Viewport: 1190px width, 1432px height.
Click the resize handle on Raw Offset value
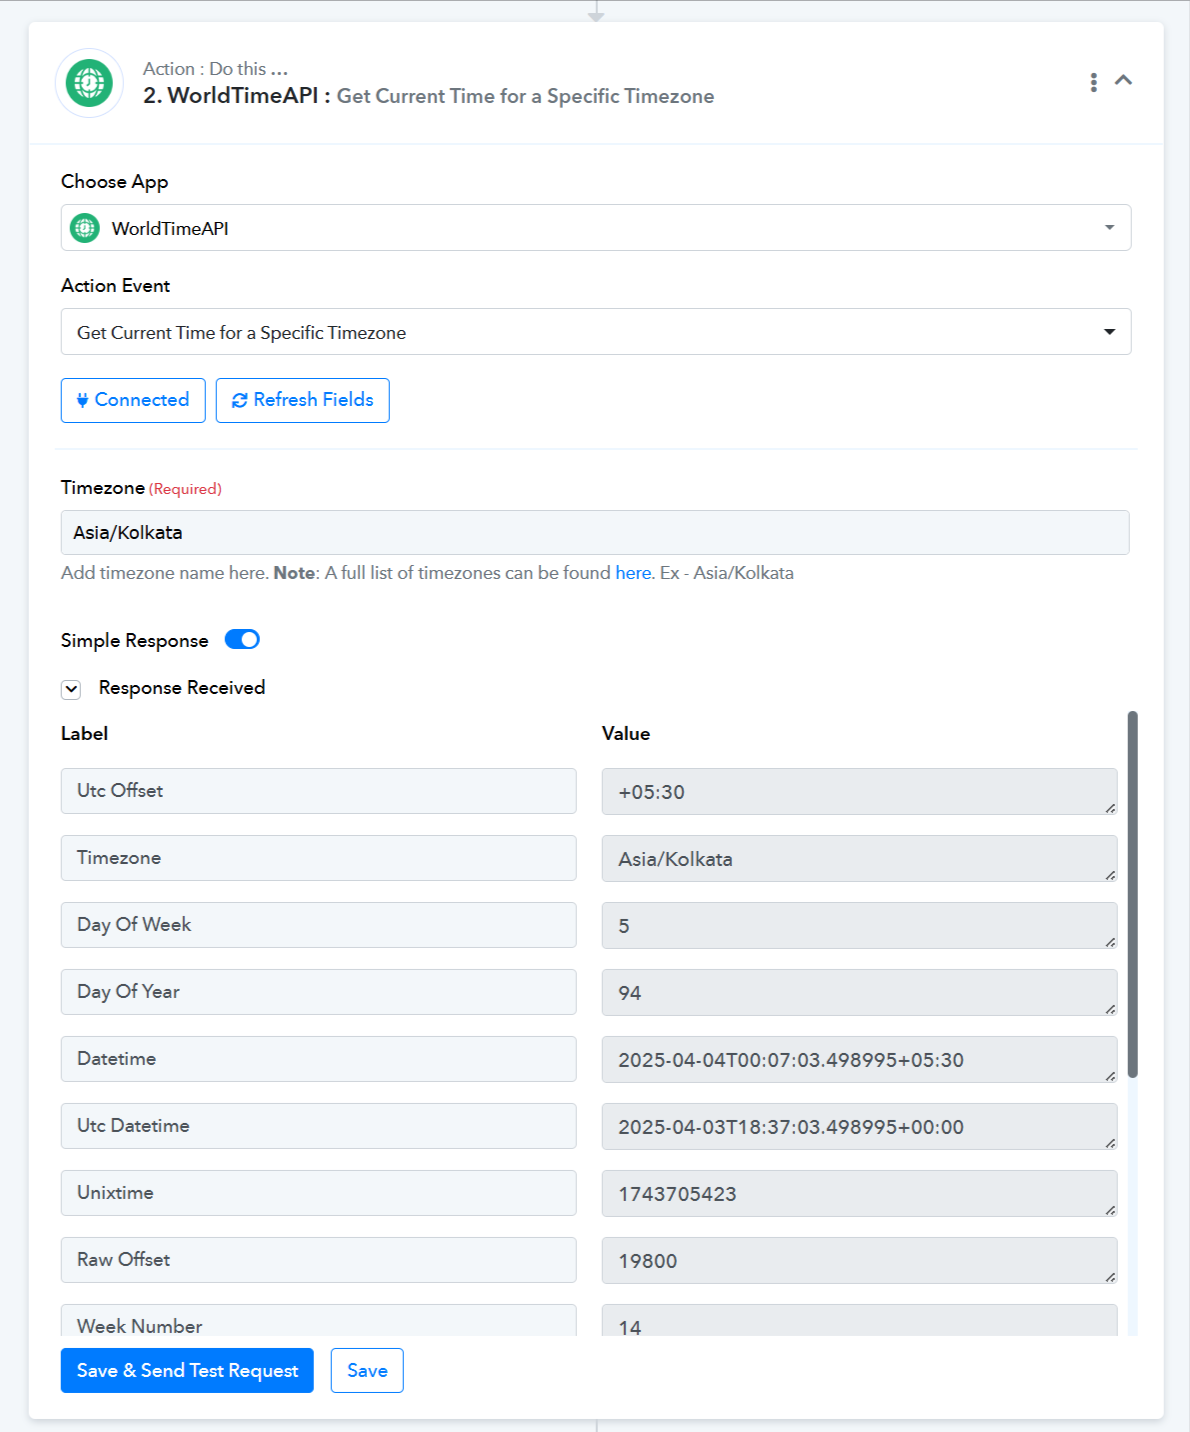1110,1276
